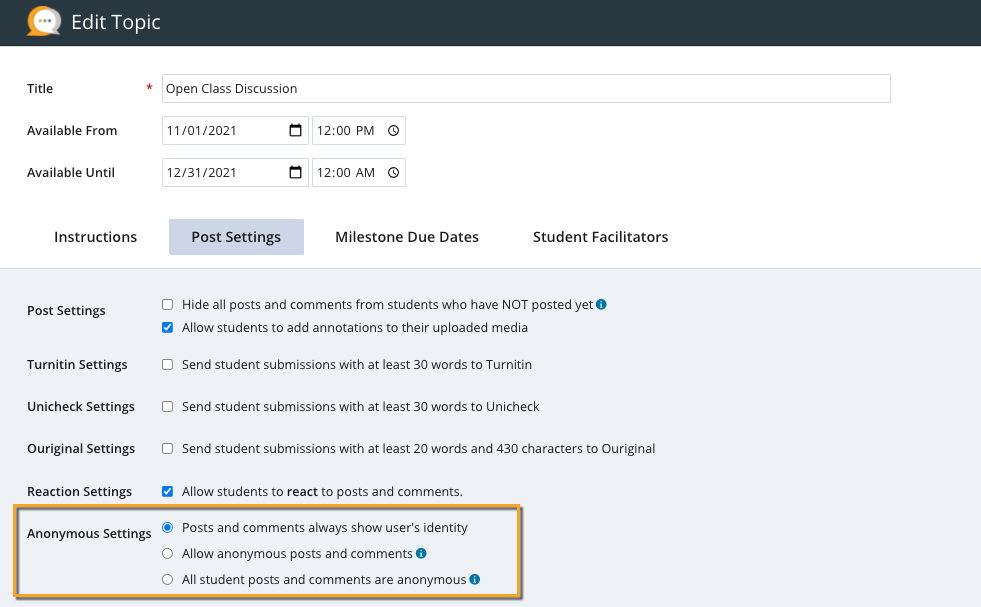The height and width of the screenshot is (607, 981).
Task: Enable sending submissions to Ouriginal
Action: [x=168, y=449]
